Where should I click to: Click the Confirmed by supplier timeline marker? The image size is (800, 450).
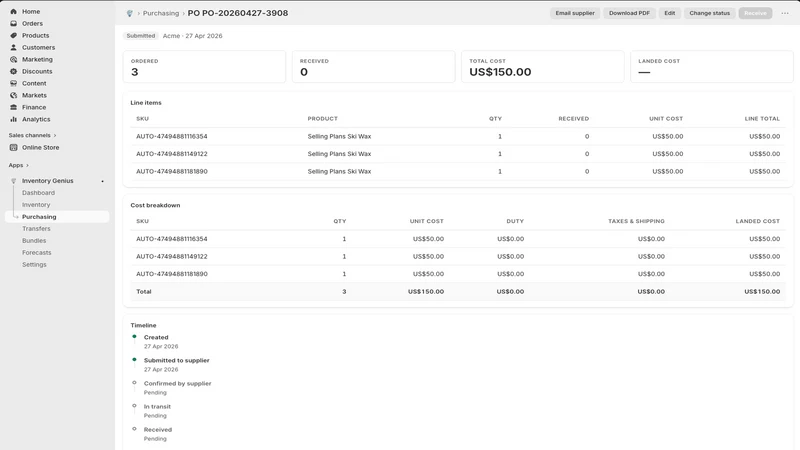click(x=134, y=382)
